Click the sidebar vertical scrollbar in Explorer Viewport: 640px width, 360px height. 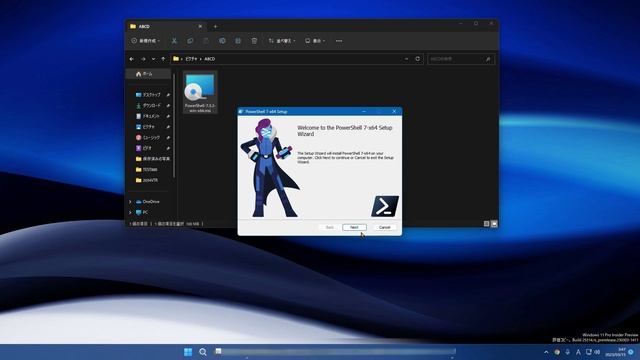(174, 126)
